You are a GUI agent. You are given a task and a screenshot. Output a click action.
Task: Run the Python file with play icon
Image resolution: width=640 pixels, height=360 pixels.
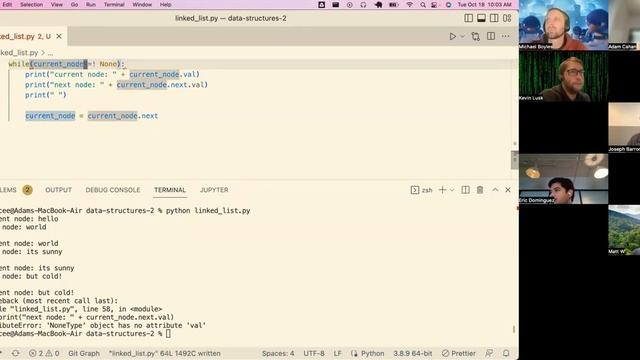(453, 36)
